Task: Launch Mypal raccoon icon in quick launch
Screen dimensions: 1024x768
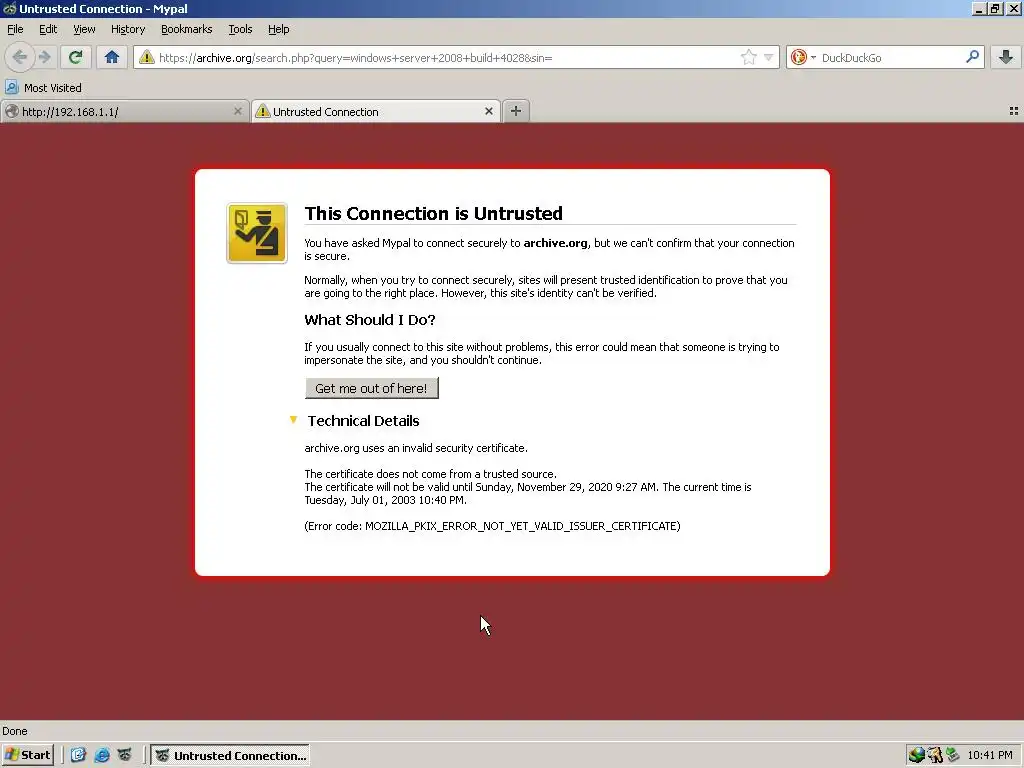Action: click(x=124, y=756)
